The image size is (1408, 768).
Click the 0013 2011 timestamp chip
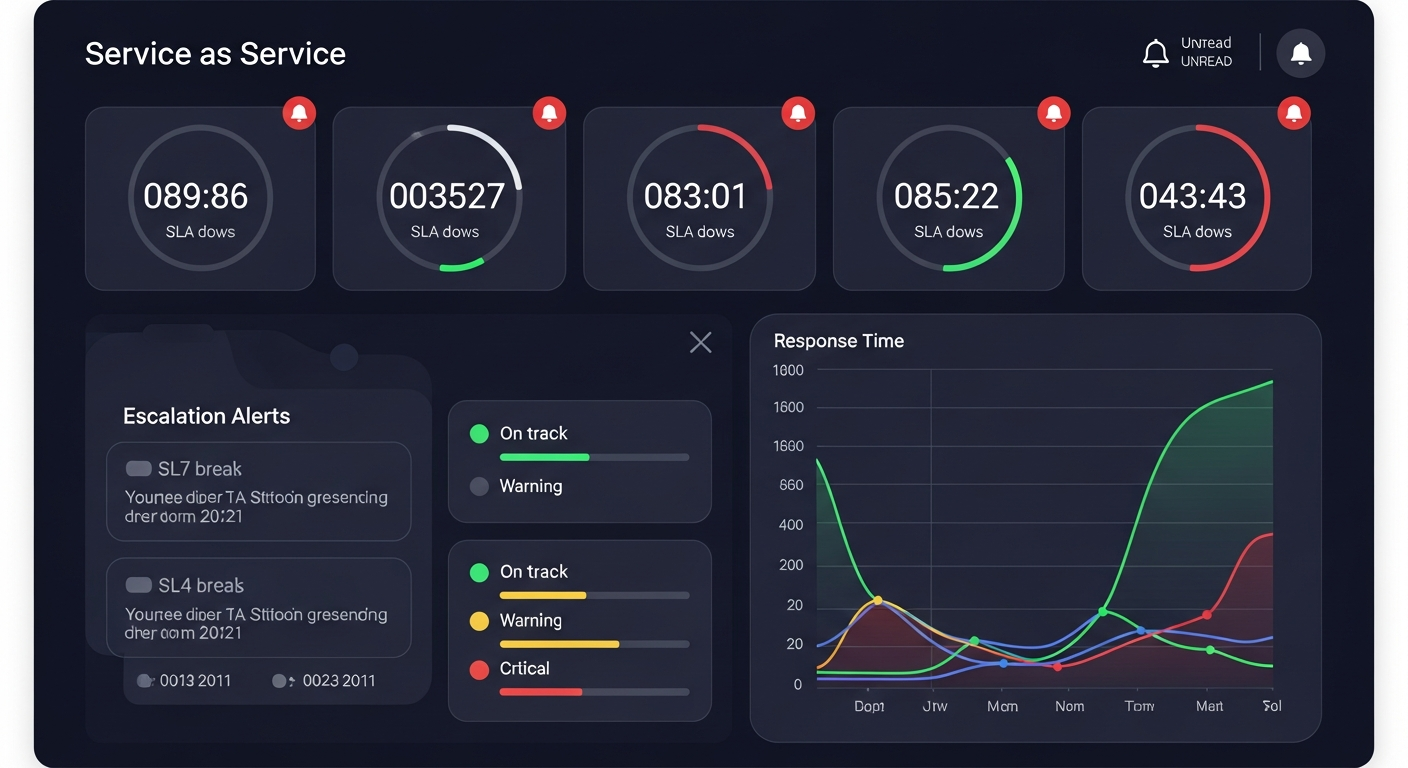184,681
